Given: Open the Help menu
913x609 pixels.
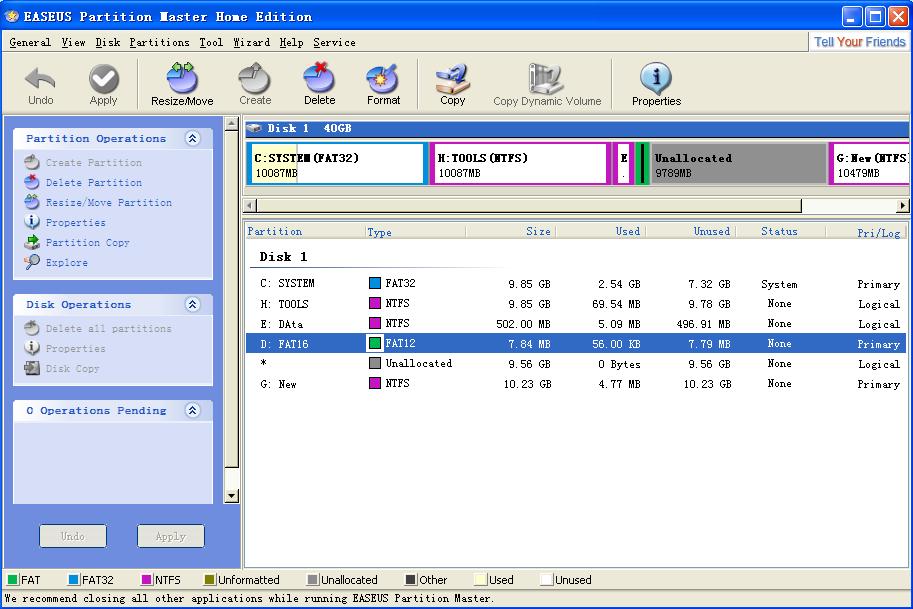Looking at the screenshot, I should point(291,43).
